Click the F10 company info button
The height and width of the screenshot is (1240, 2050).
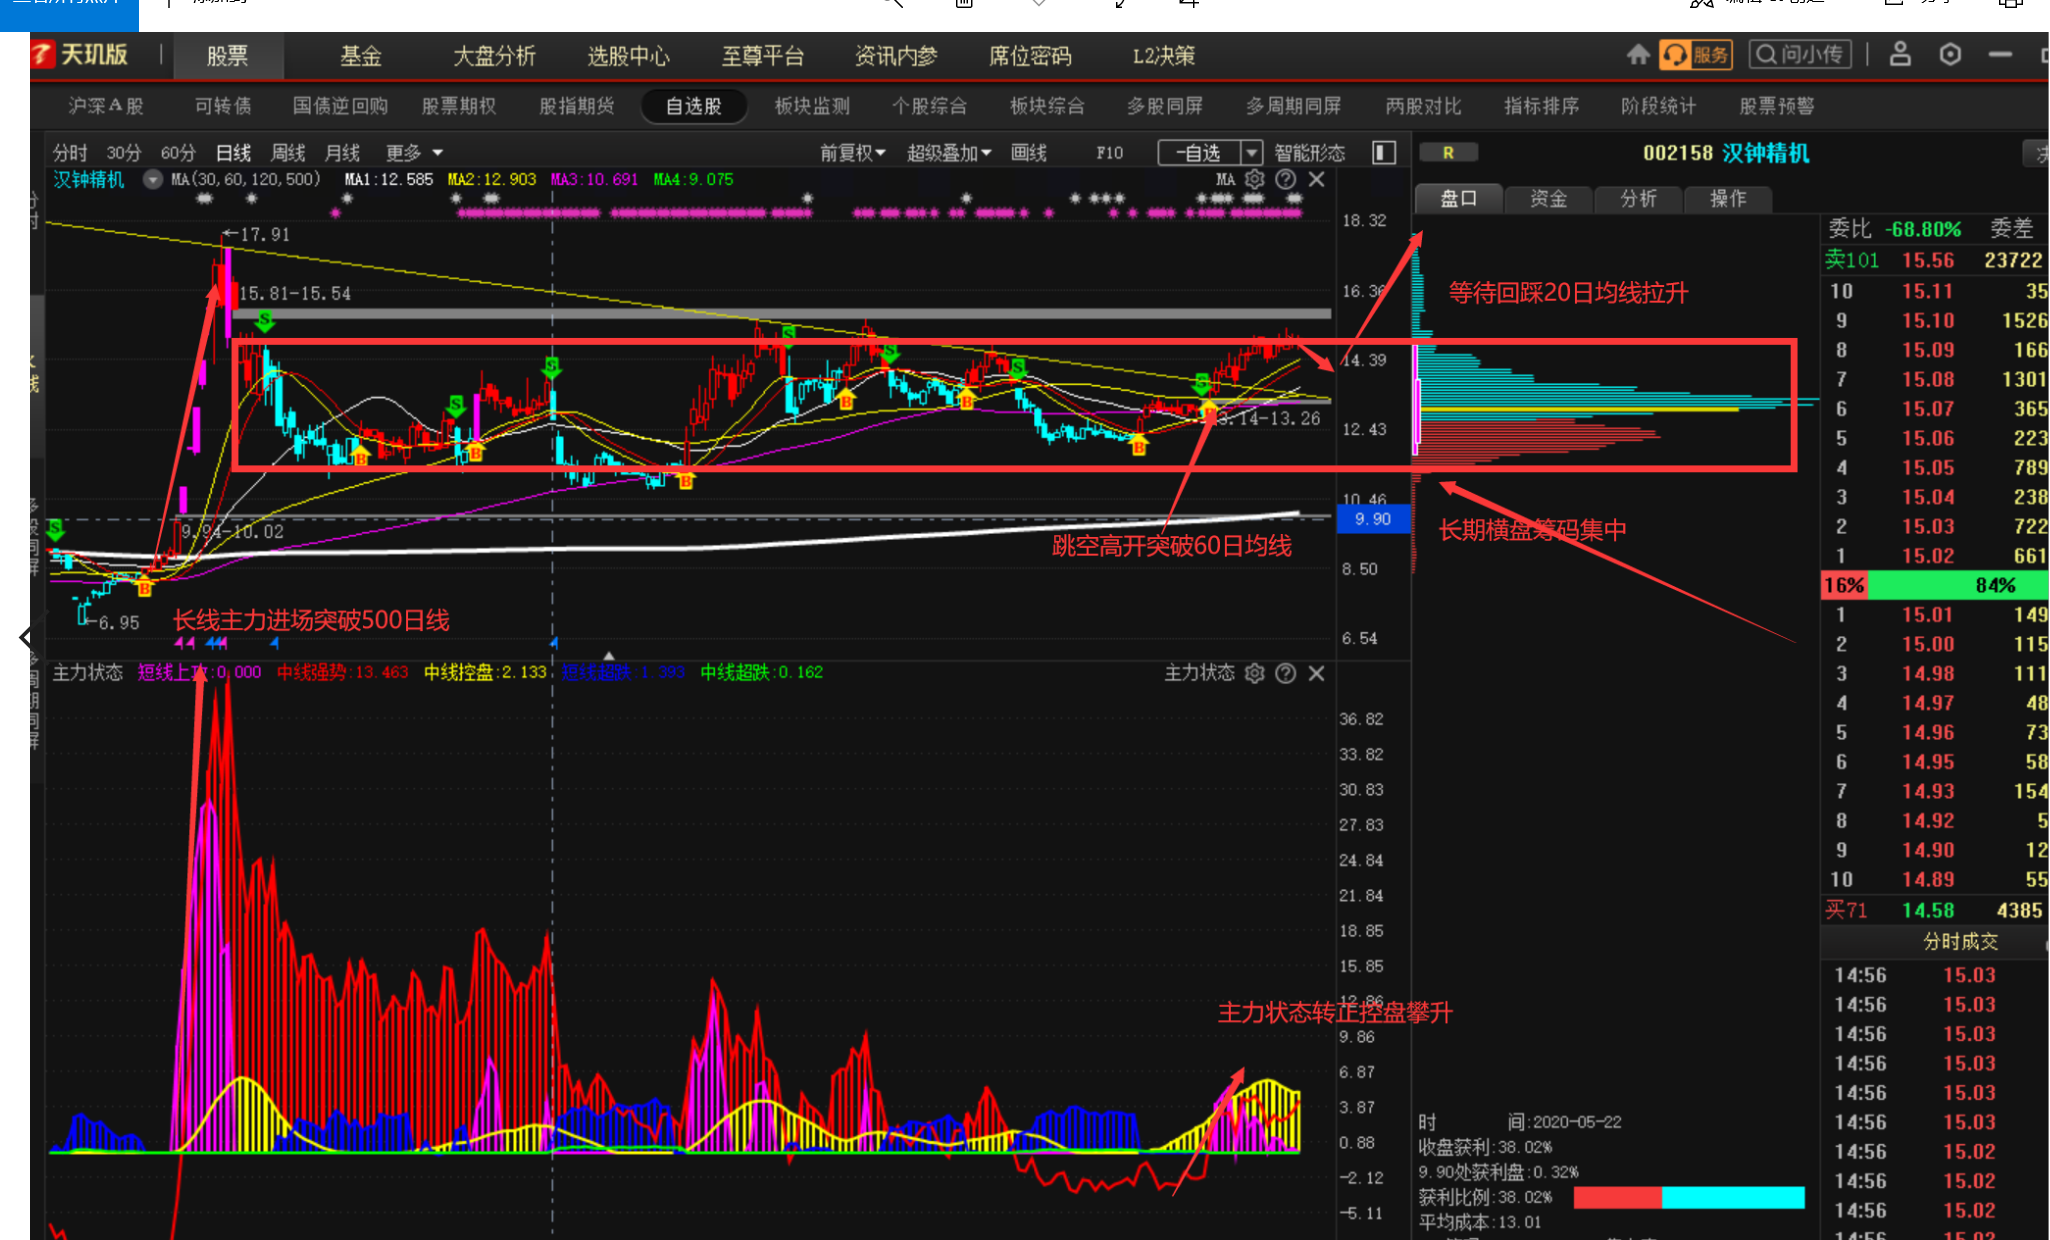click(1110, 152)
